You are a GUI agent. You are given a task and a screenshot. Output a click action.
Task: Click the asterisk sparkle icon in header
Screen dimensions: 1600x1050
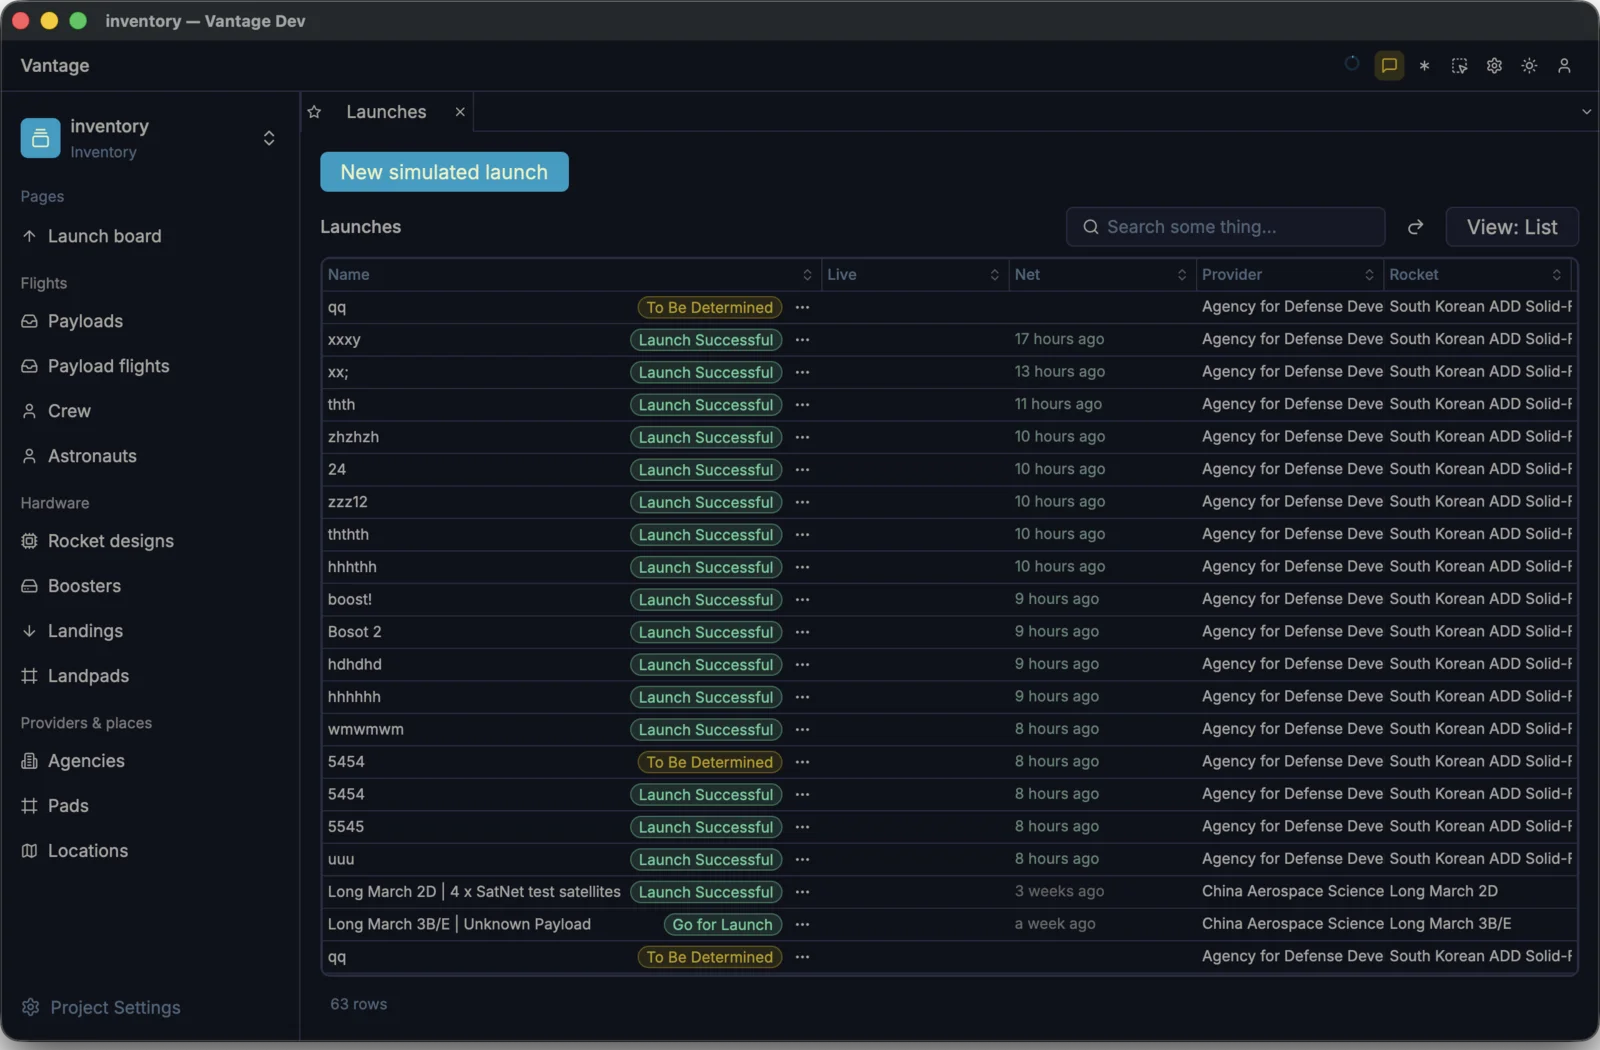coord(1424,66)
